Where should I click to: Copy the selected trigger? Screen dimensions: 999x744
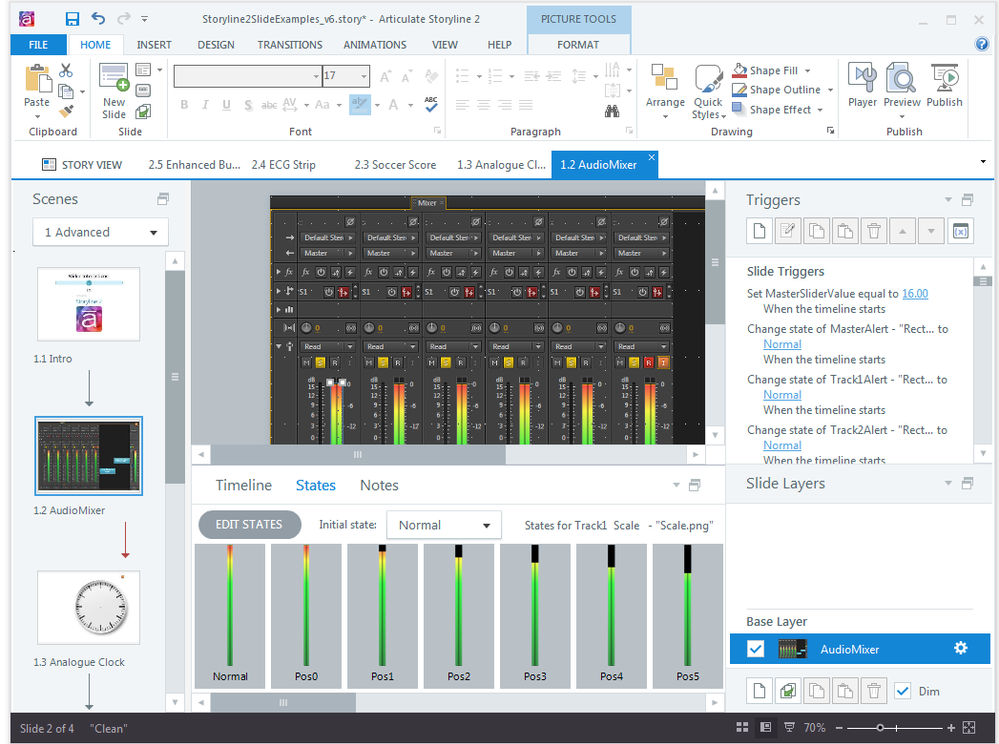816,231
